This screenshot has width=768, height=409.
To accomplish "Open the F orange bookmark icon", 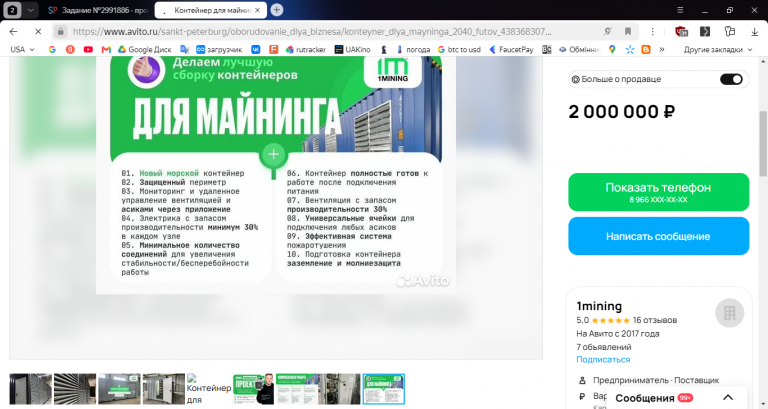I will point(273,49).
